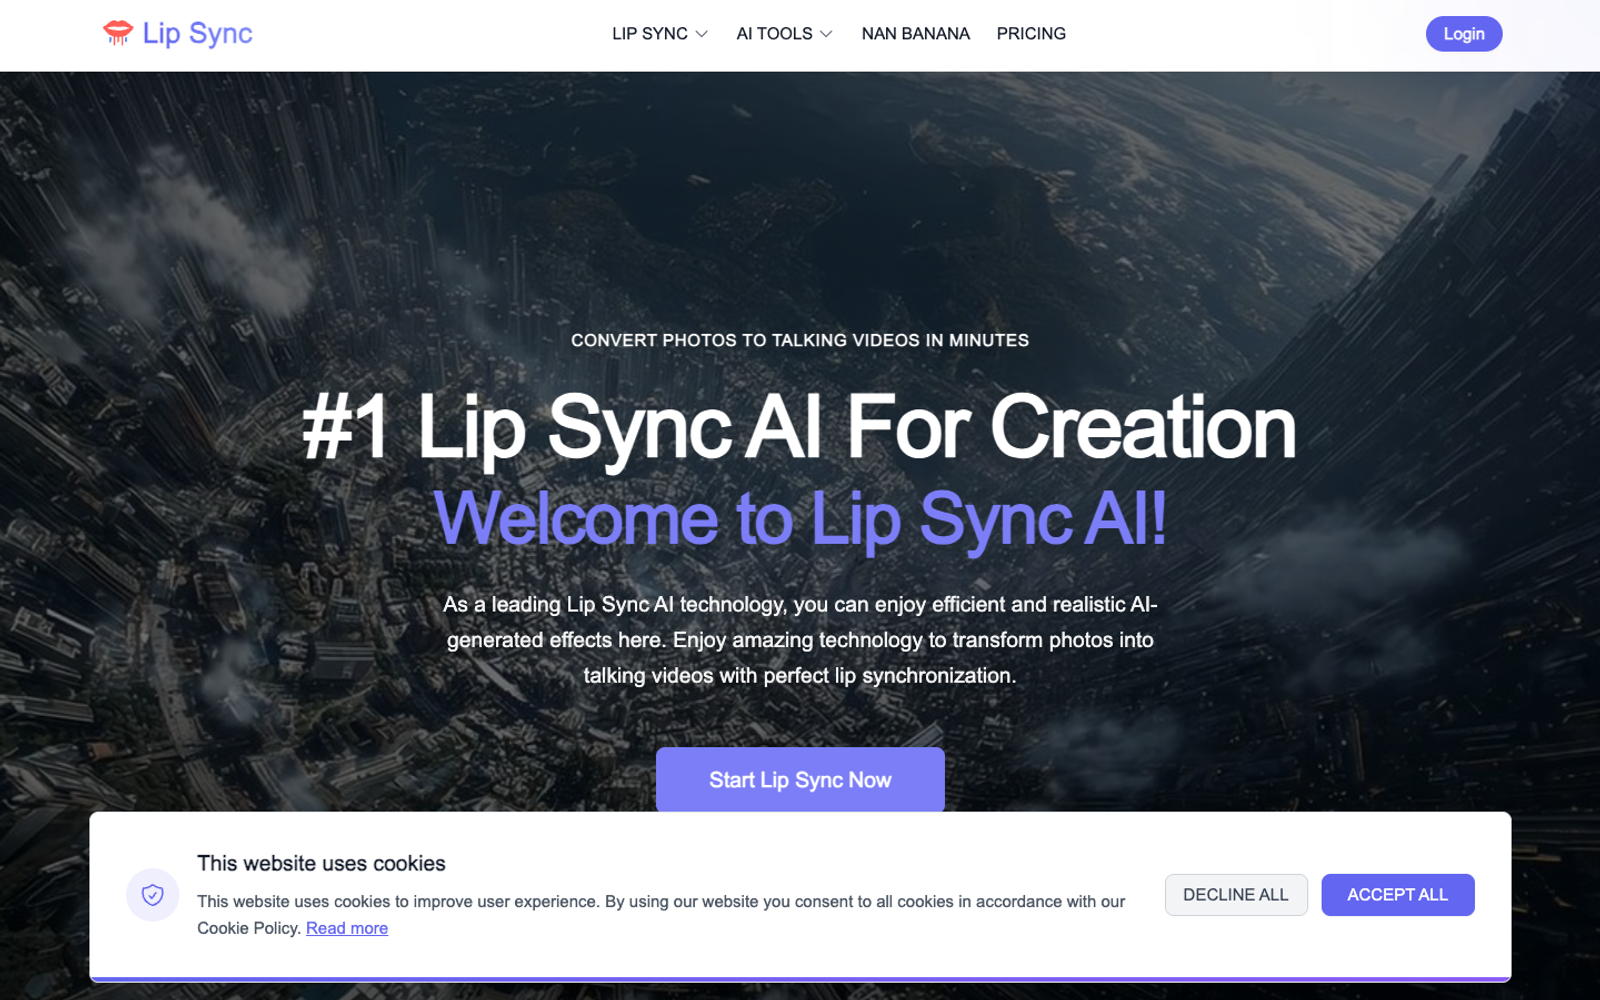The image size is (1600, 1000).
Task: Click the red lips logo icon
Action: click(x=118, y=33)
